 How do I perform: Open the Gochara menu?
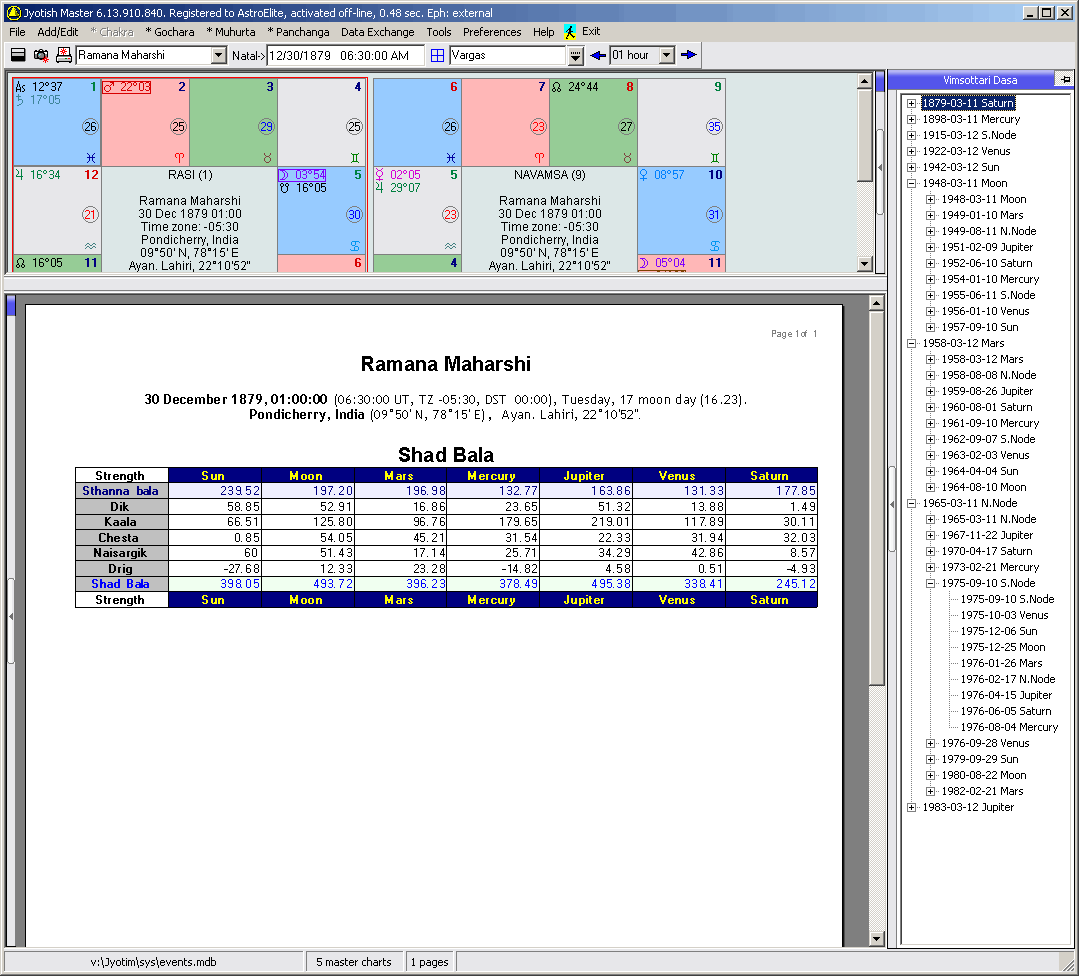(170, 32)
